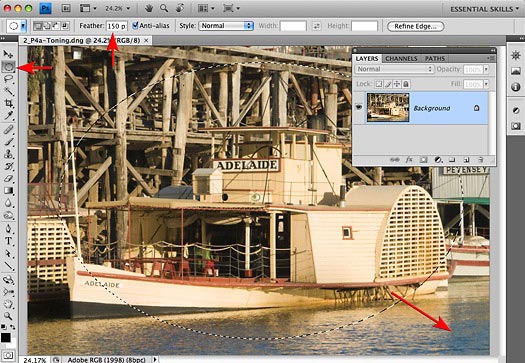Image resolution: width=525 pixels, height=363 pixels.
Task: Toggle visibility of the Background layer
Action: (x=359, y=107)
